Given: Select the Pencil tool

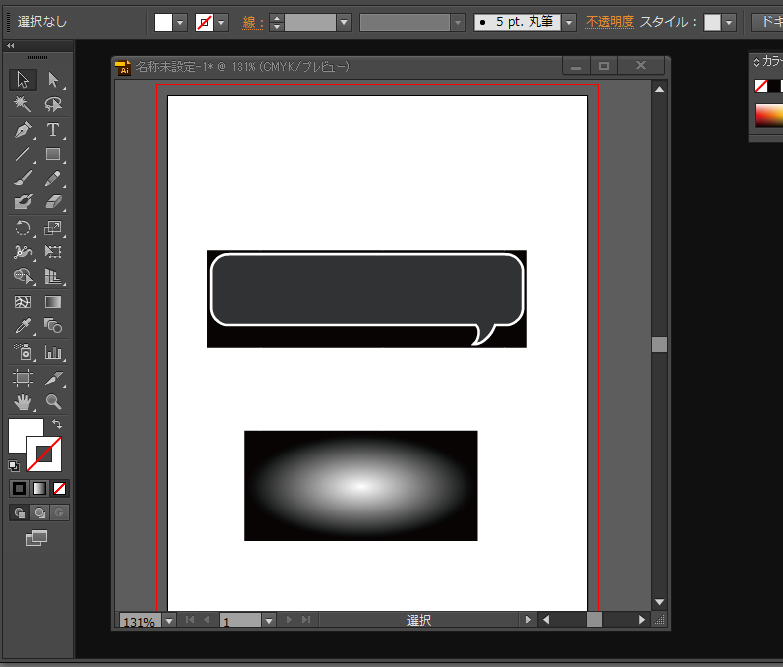Looking at the screenshot, I should [53, 178].
